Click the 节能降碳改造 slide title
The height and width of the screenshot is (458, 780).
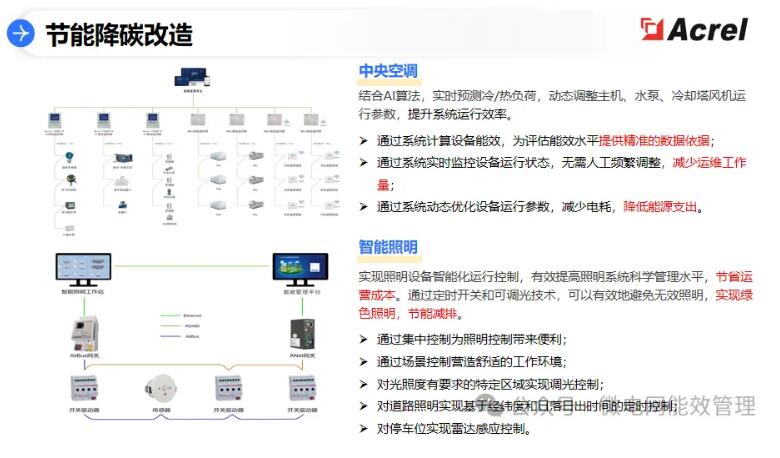coord(118,35)
